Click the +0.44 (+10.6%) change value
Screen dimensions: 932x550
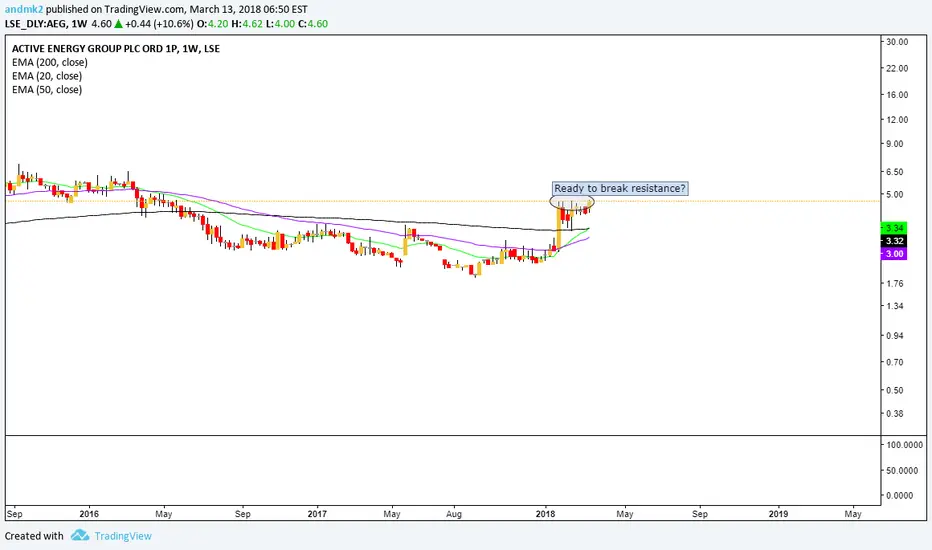tap(159, 24)
